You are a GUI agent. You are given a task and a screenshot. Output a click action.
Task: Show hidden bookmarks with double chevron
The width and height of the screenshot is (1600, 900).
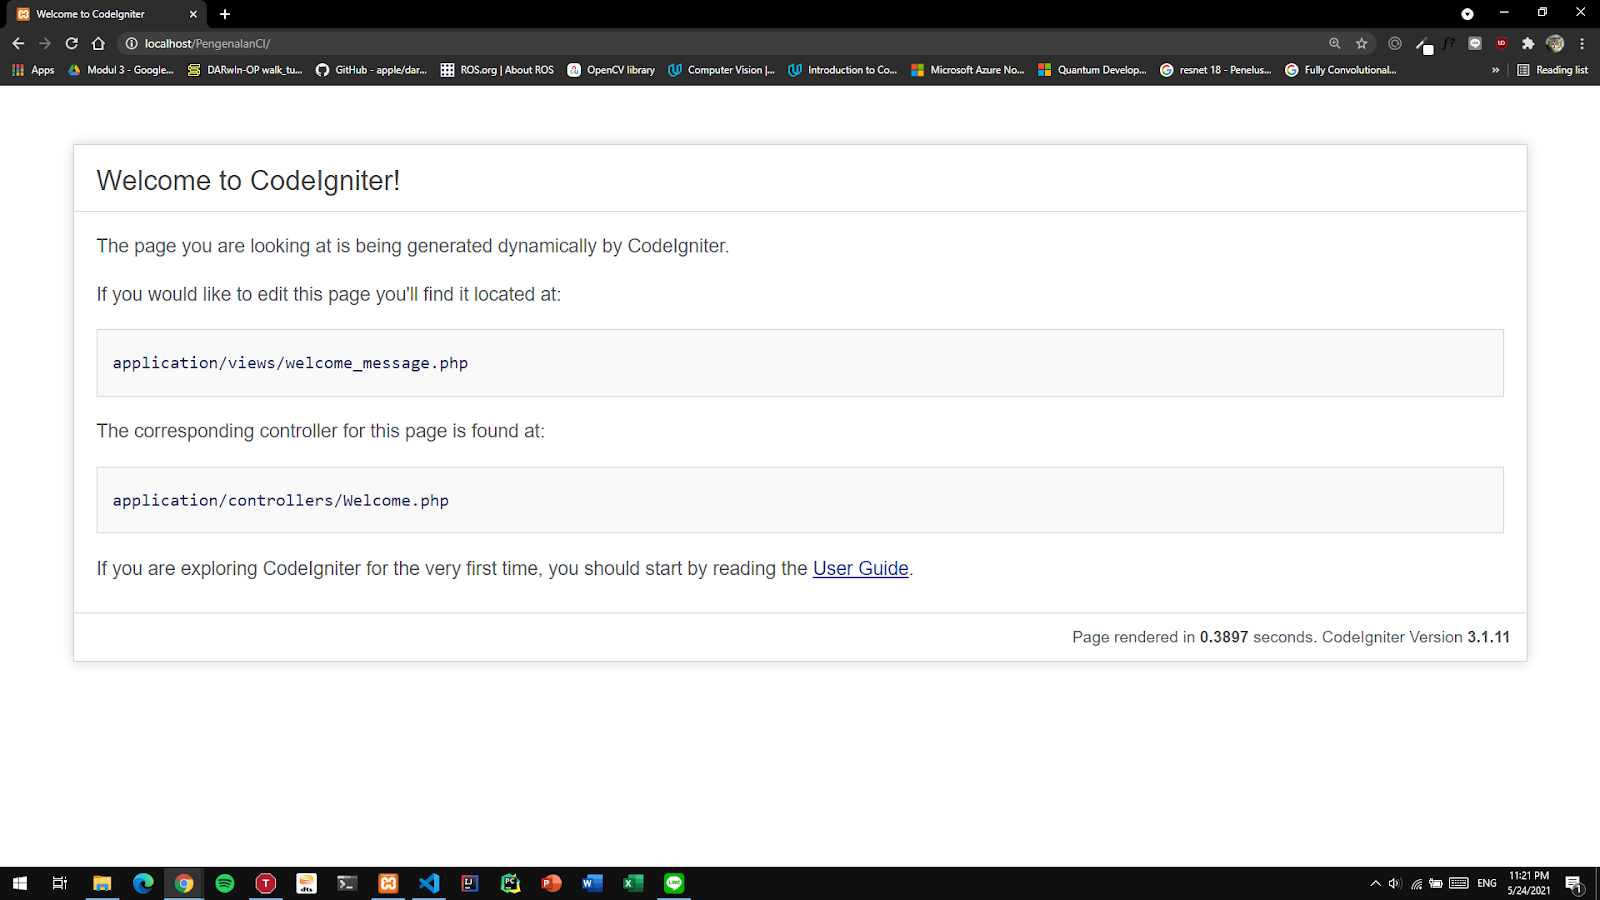point(1495,70)
